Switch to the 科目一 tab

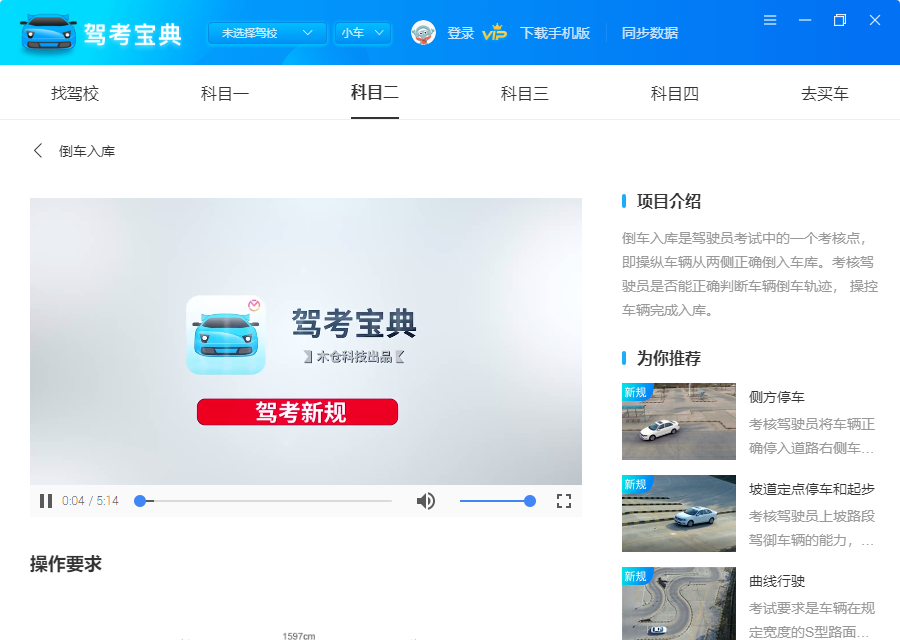point(225,94)
